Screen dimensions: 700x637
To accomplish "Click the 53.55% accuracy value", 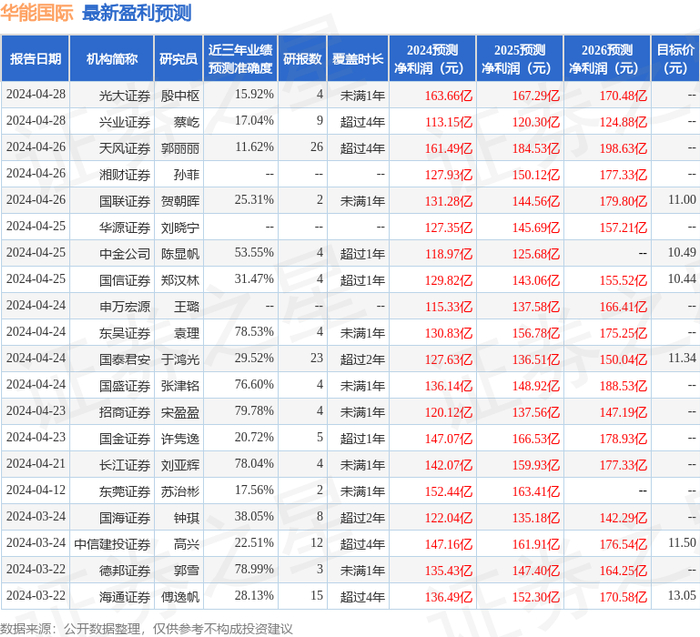I will coord(254,252).
